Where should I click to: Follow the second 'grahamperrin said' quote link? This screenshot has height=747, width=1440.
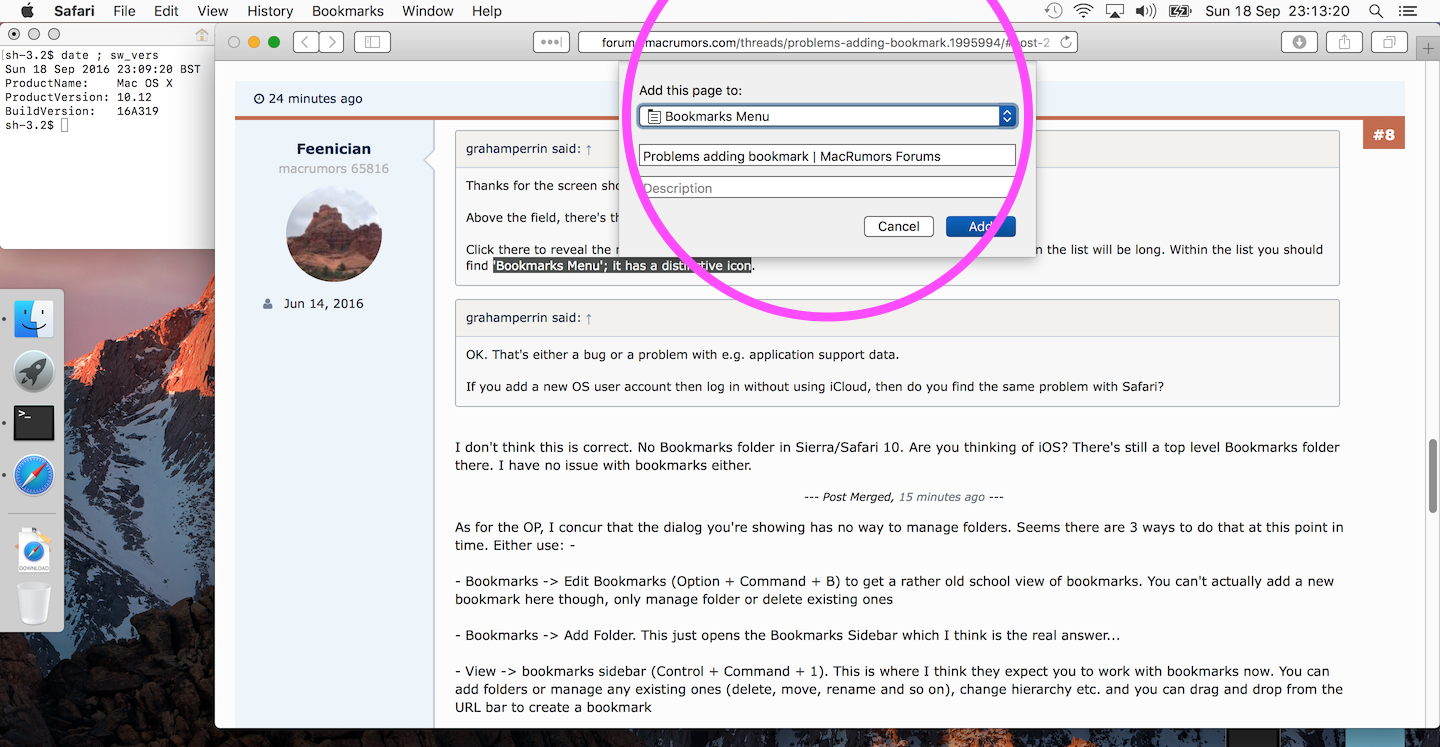tap(529, 317)
